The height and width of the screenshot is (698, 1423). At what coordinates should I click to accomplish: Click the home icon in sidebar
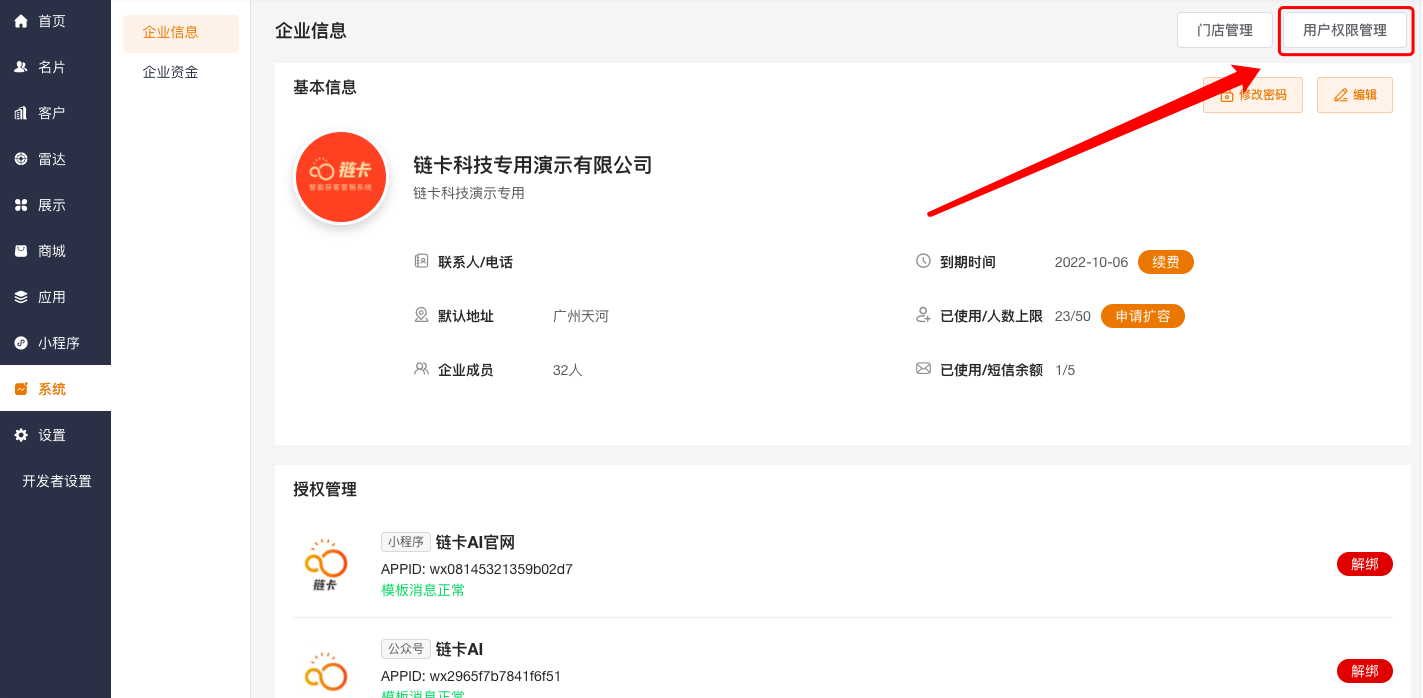pyautogui.click(x=21, y=21)
